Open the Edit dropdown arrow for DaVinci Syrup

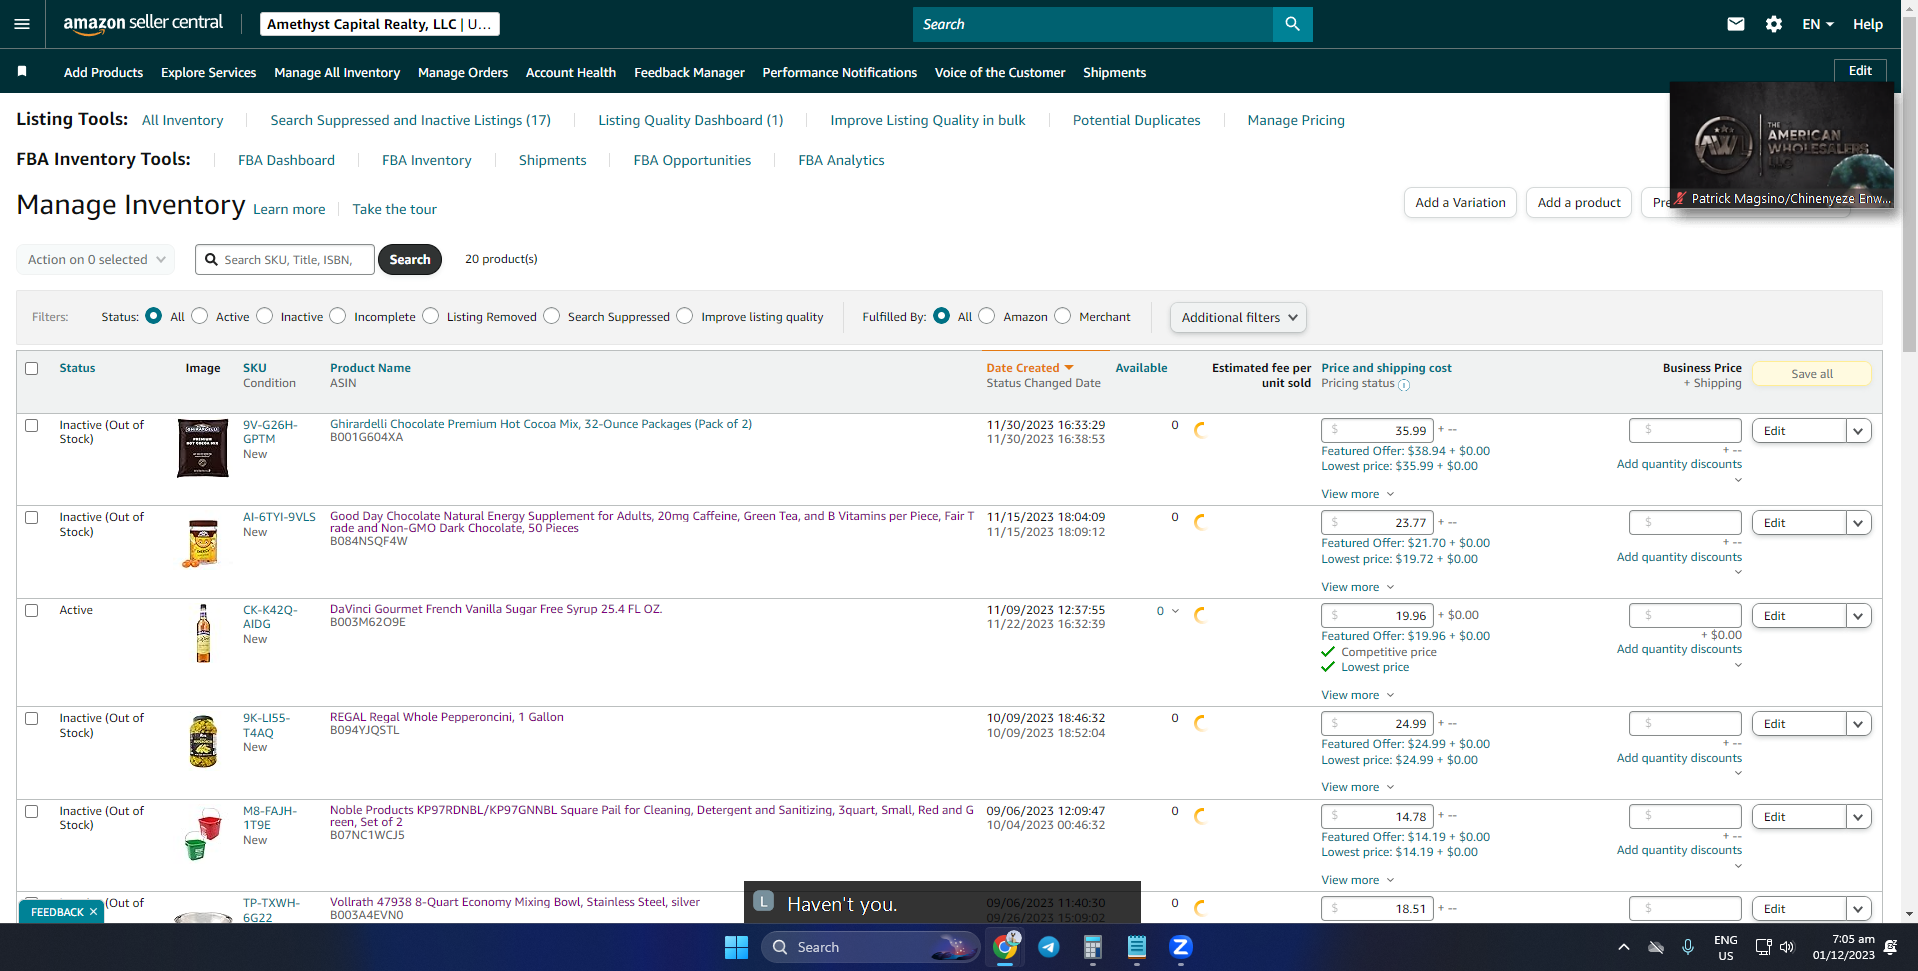[1858, 616]
